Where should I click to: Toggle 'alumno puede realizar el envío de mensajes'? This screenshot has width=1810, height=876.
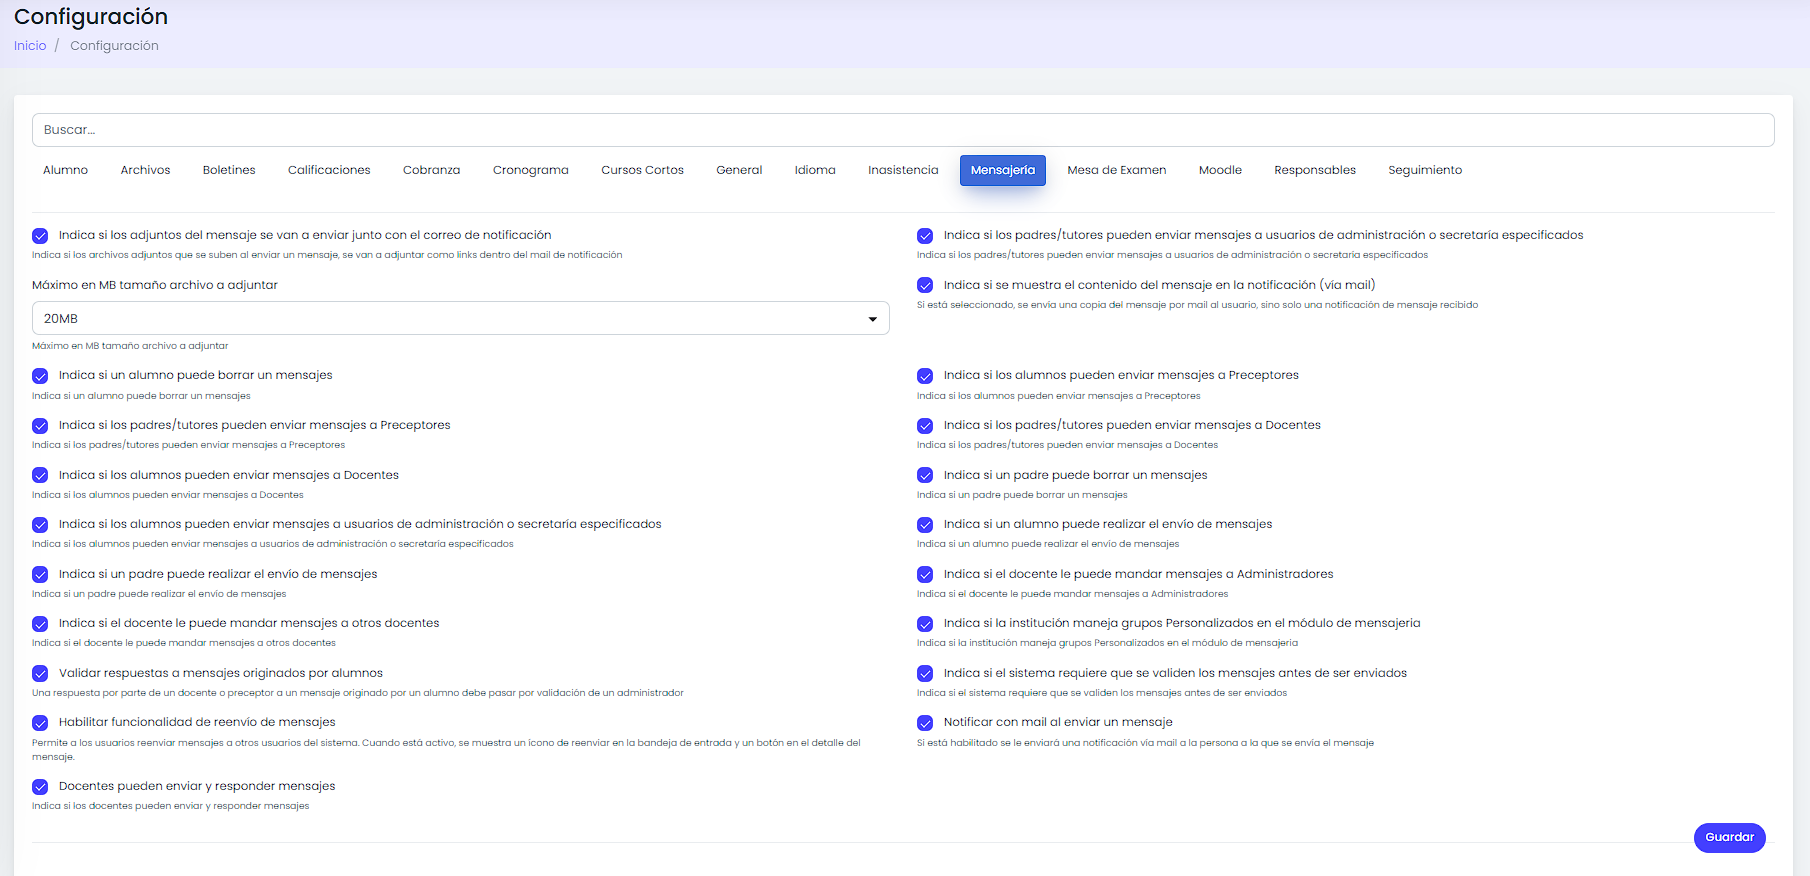point(925,525)
